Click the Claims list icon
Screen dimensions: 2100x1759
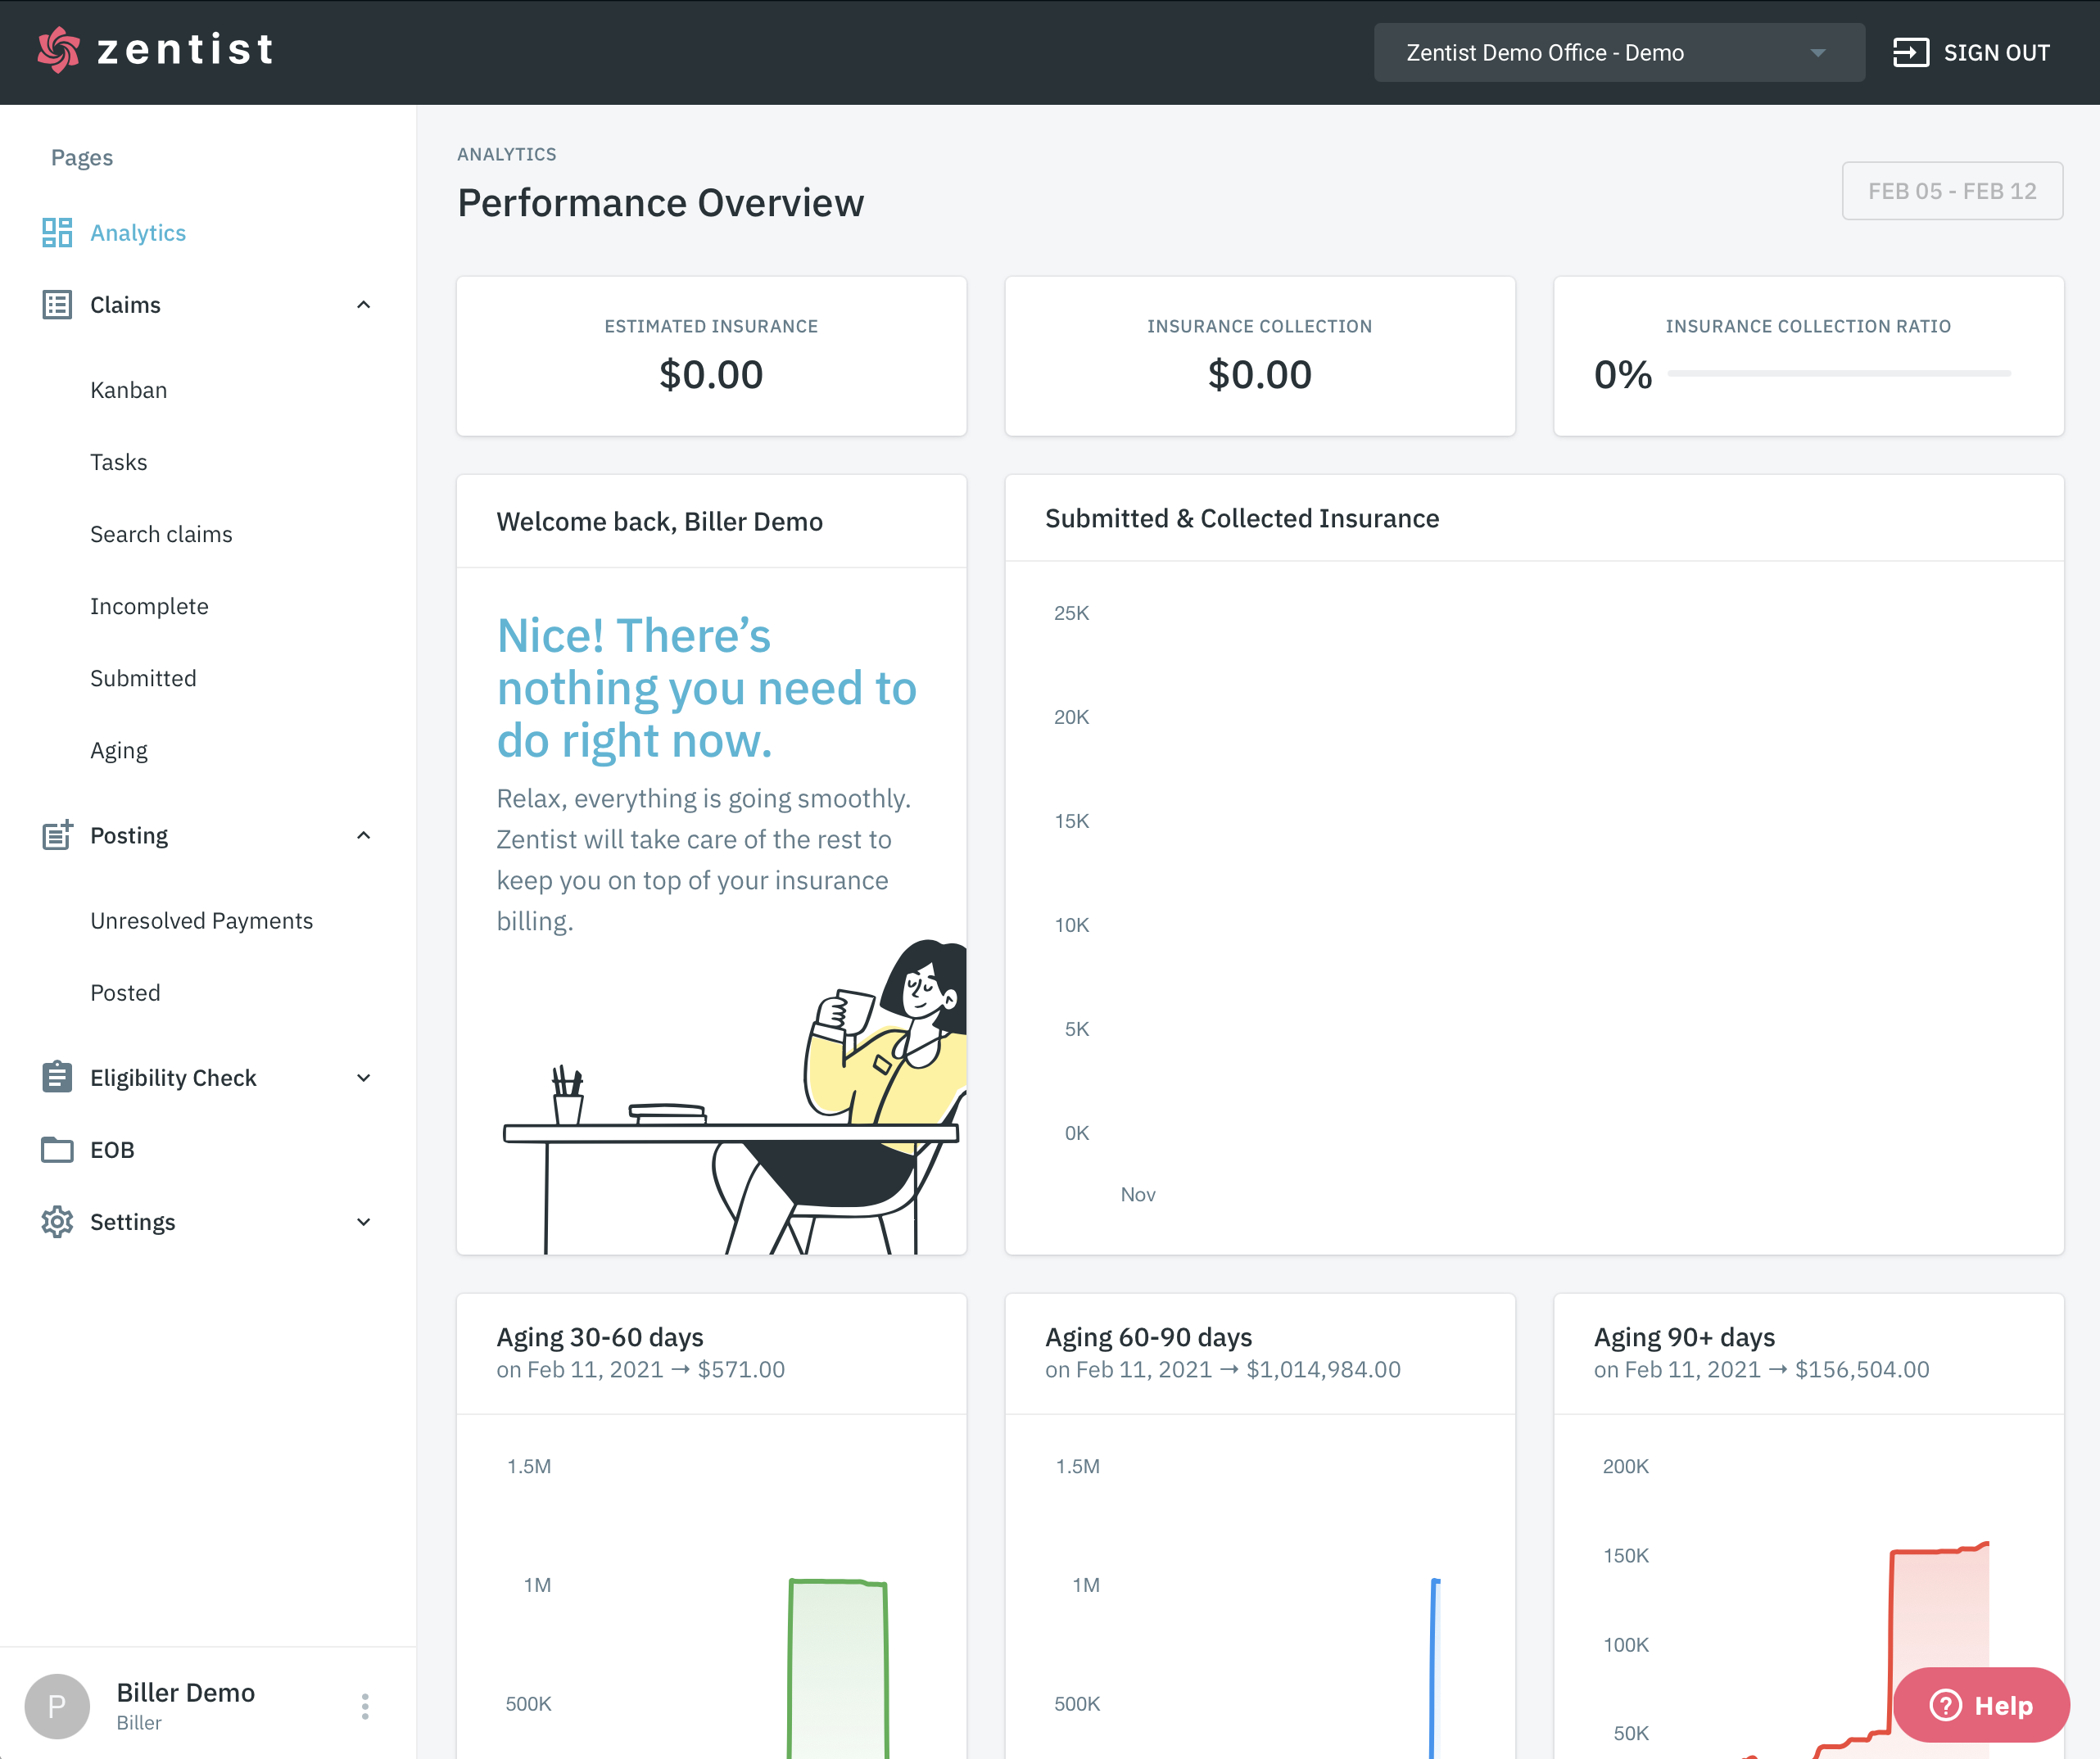[57, 304]
